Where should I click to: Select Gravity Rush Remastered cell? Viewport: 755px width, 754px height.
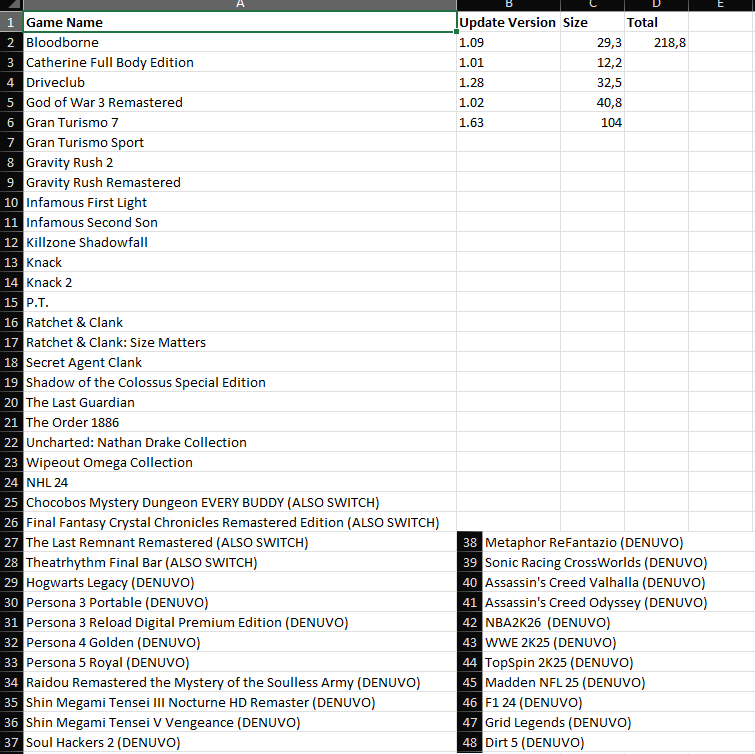pyautogui.click(x=240, y=182)
